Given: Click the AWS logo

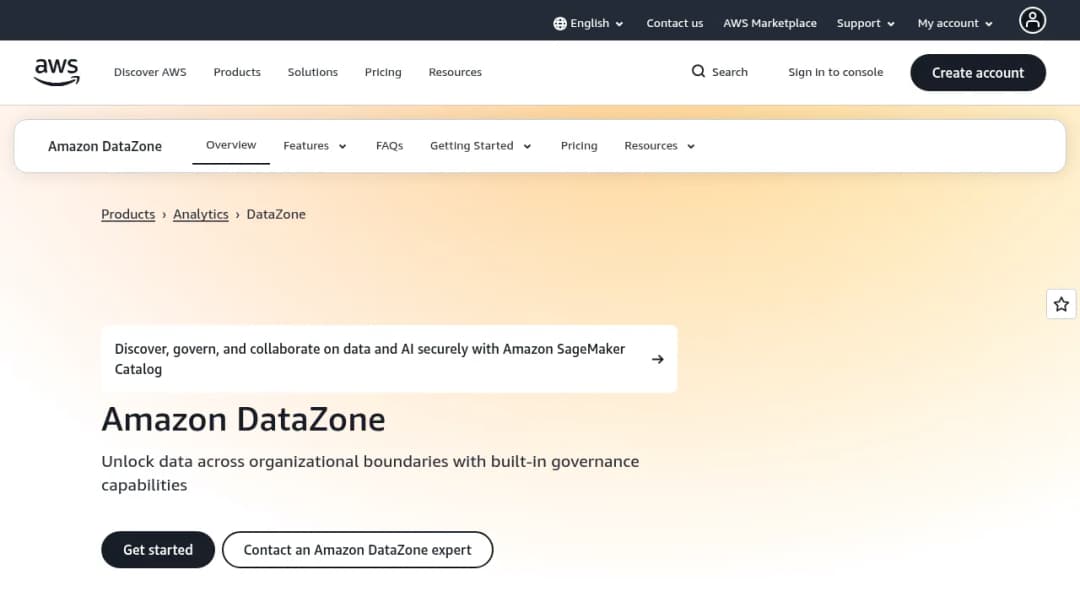Looking at the screenshot, I should pyautogui.click(x=56, y=72).
